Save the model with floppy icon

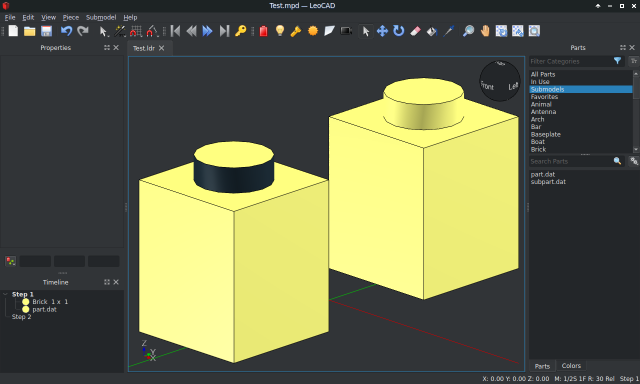tap(47, 31)
